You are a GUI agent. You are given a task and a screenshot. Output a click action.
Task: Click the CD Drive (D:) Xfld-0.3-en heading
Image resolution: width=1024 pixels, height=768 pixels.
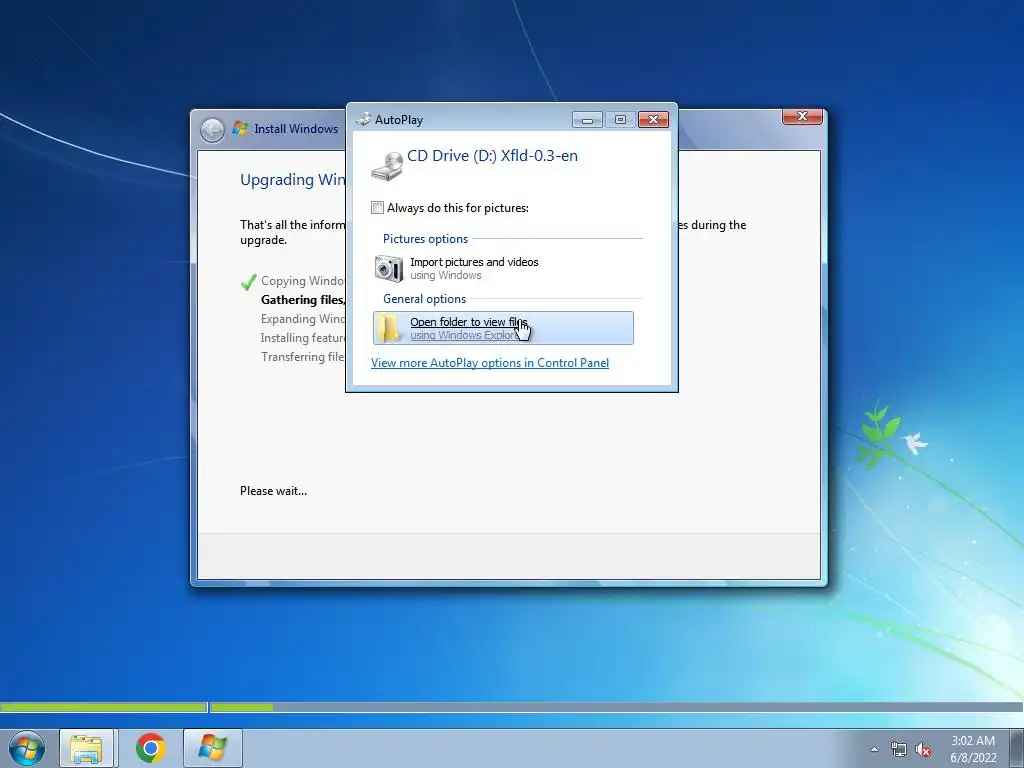(x=492, y=155)
